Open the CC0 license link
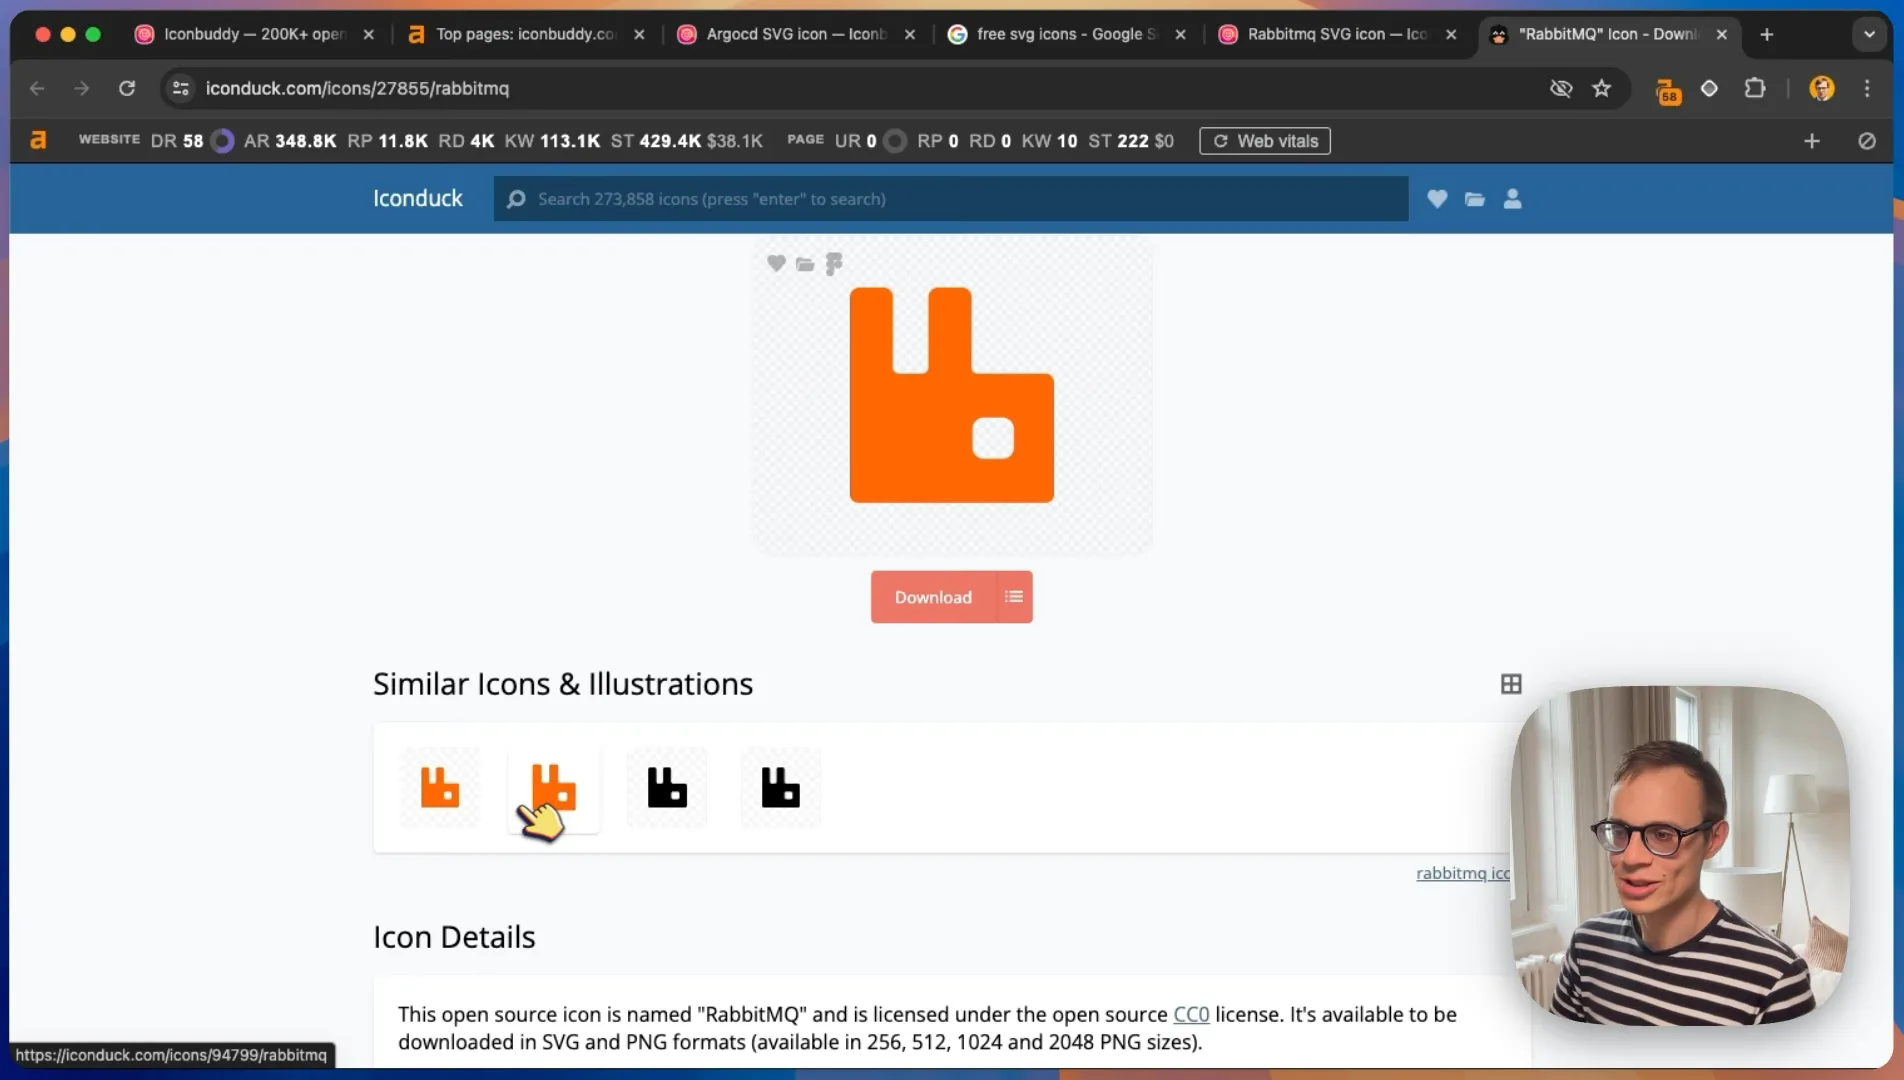The height and width of the screenshot is (1080, 1904). 1191,1014
